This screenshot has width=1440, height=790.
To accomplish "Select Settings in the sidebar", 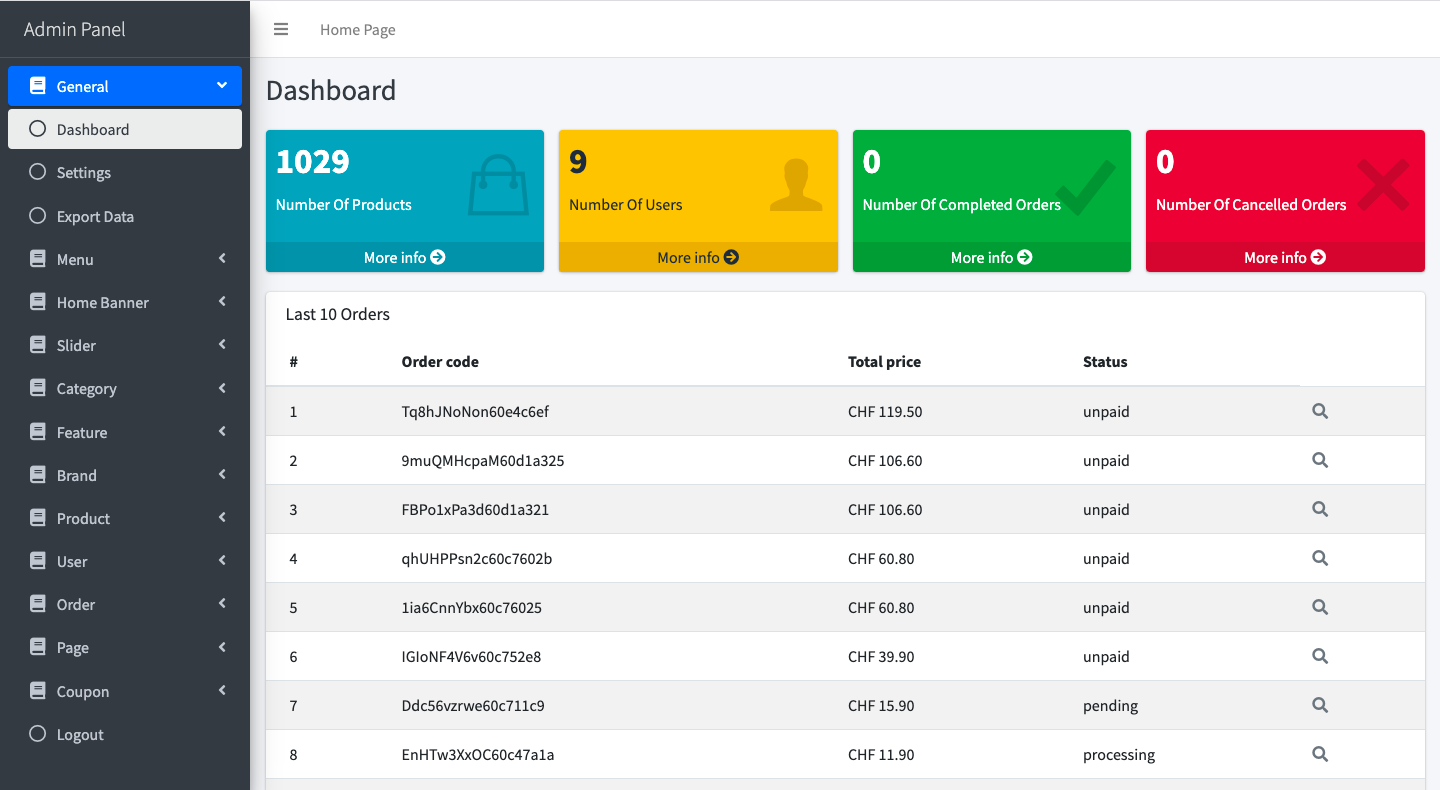I will (84, 173).
